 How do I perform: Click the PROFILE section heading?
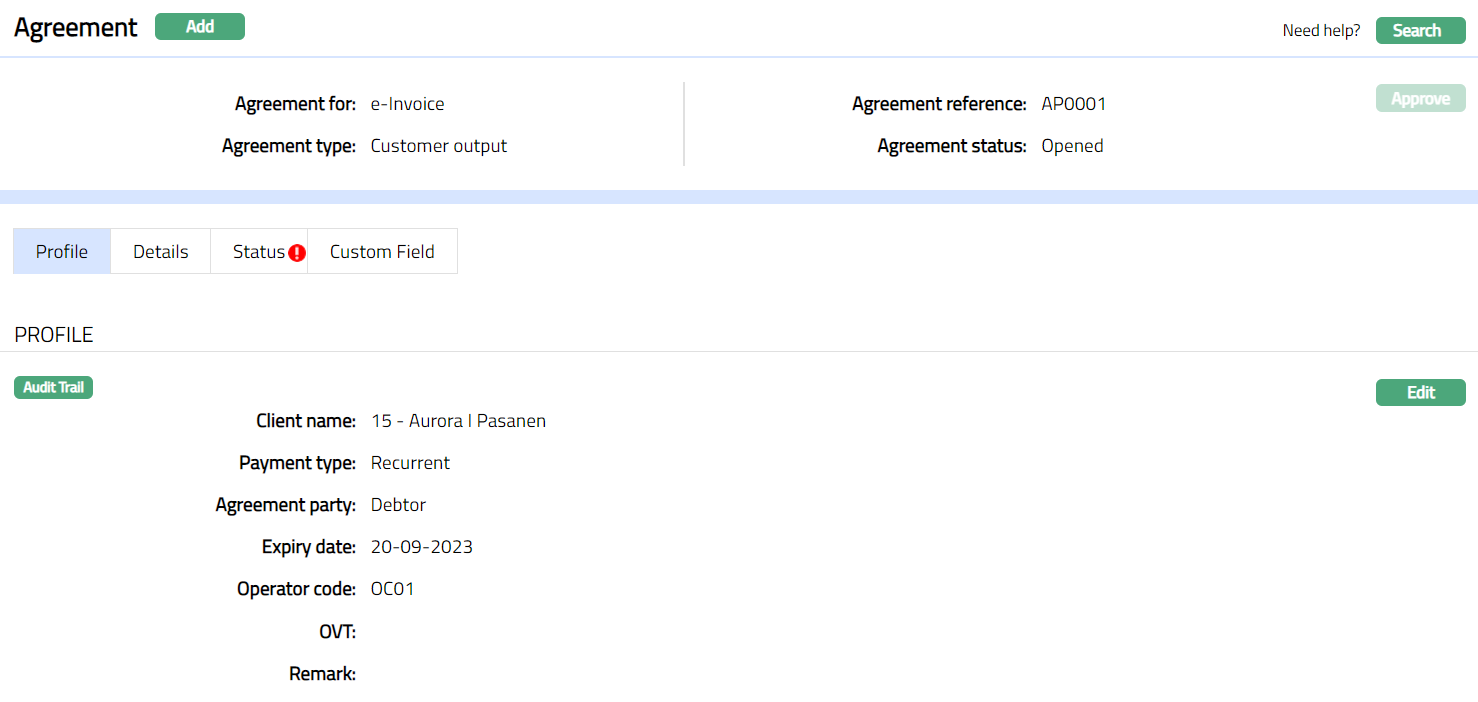pos(54,335)
